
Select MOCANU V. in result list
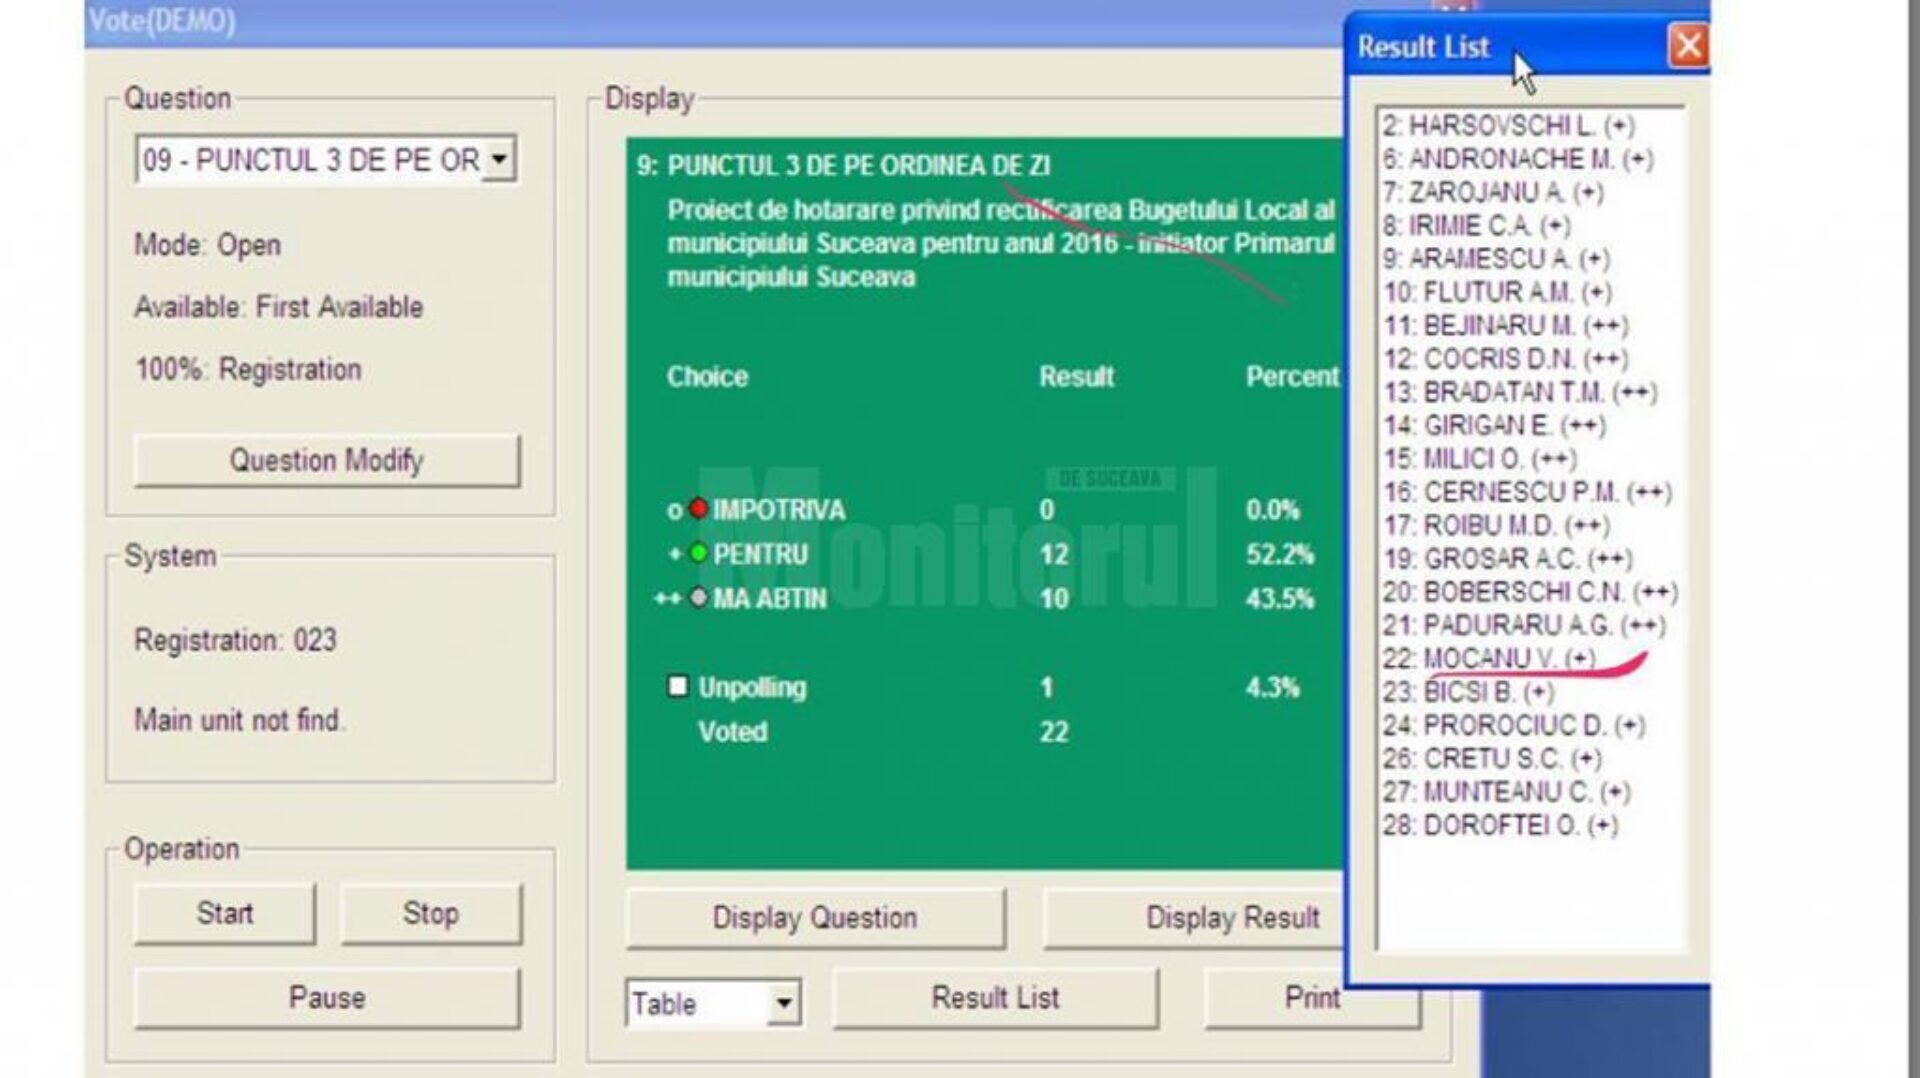point(1489,658)
